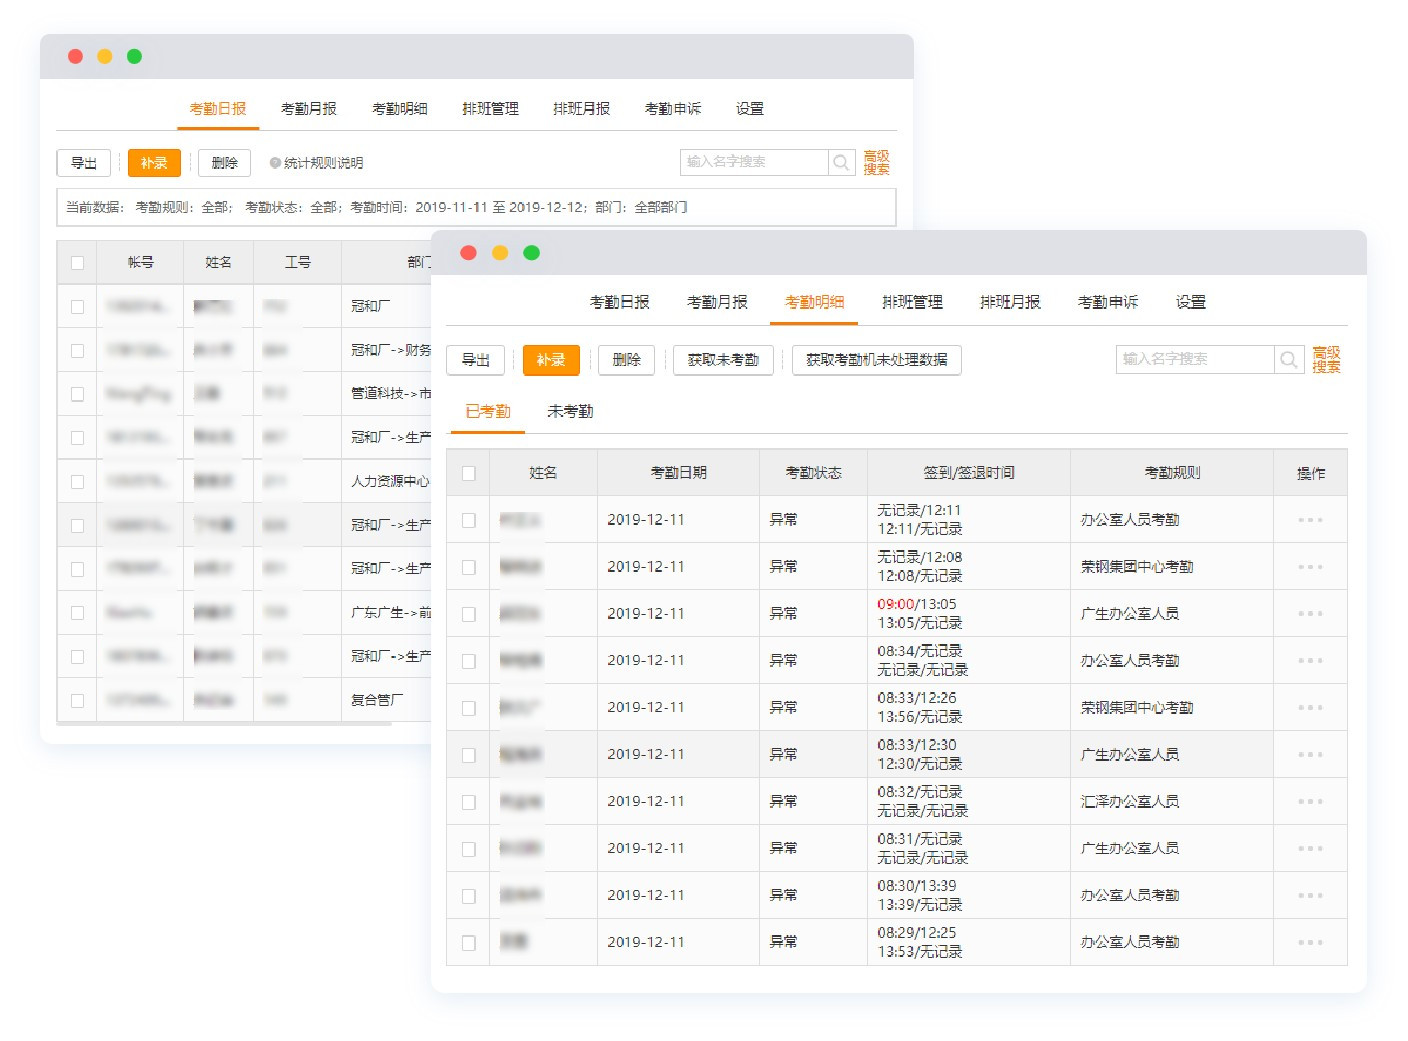Open ellipsis actions for 08:34/无记录 row
Image resolution: width=1408 pixels, height=1041 pixels.
pyautogui.click(x=1310, y=661)
